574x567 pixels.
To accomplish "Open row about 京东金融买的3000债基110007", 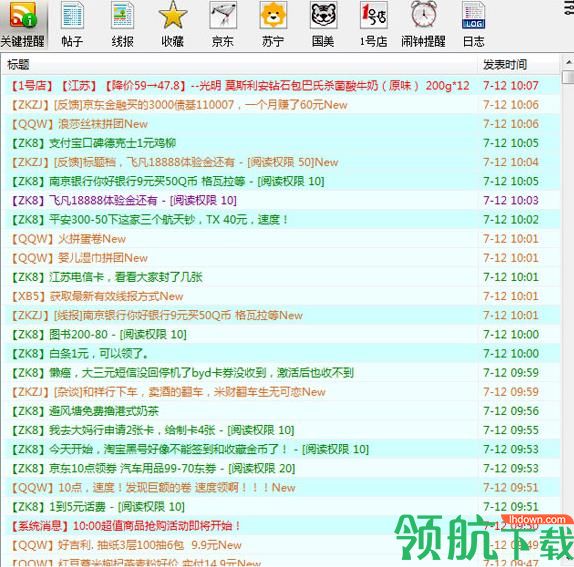I will 281,105.
